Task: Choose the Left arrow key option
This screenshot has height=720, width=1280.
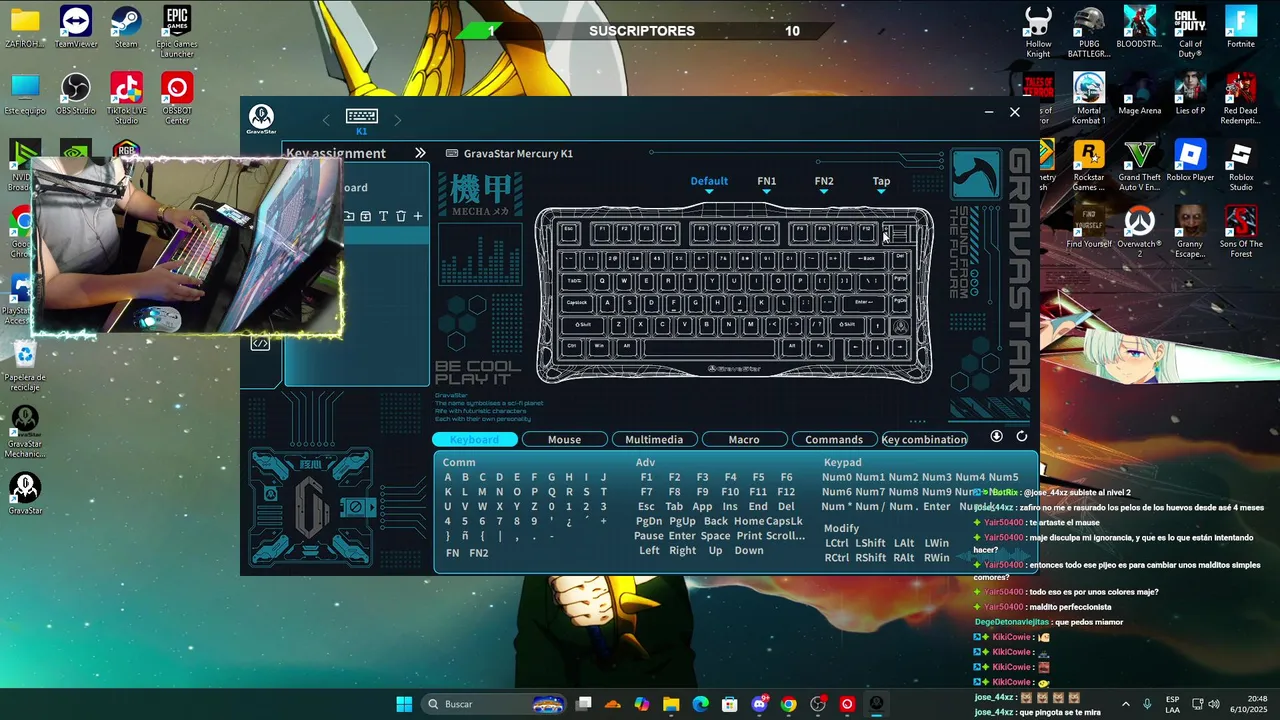Action: [649, 550]
